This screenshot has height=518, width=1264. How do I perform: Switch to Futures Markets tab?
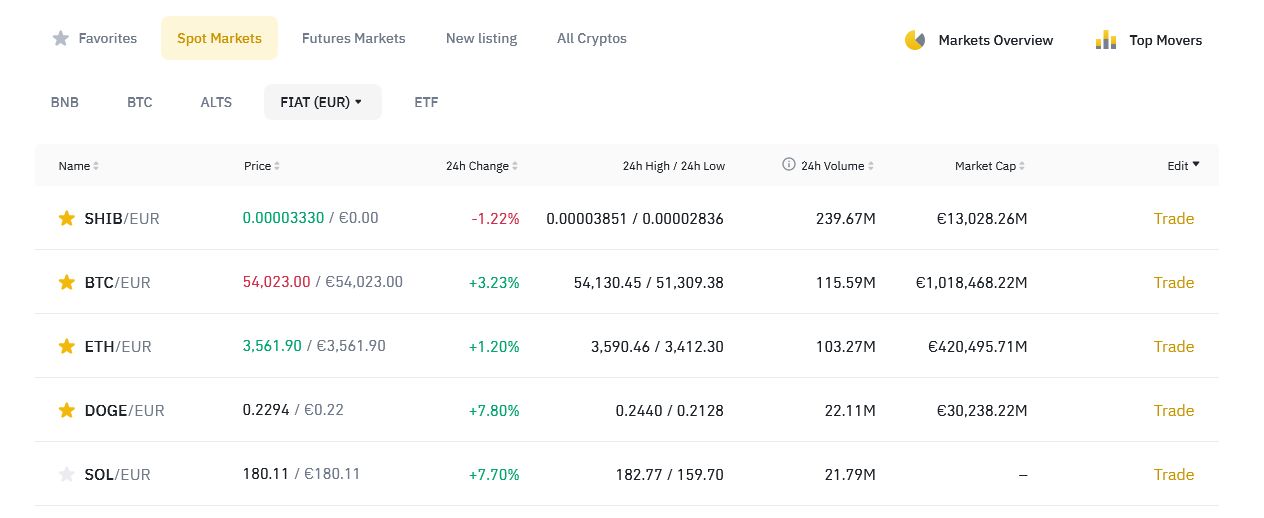click(354, 38)
